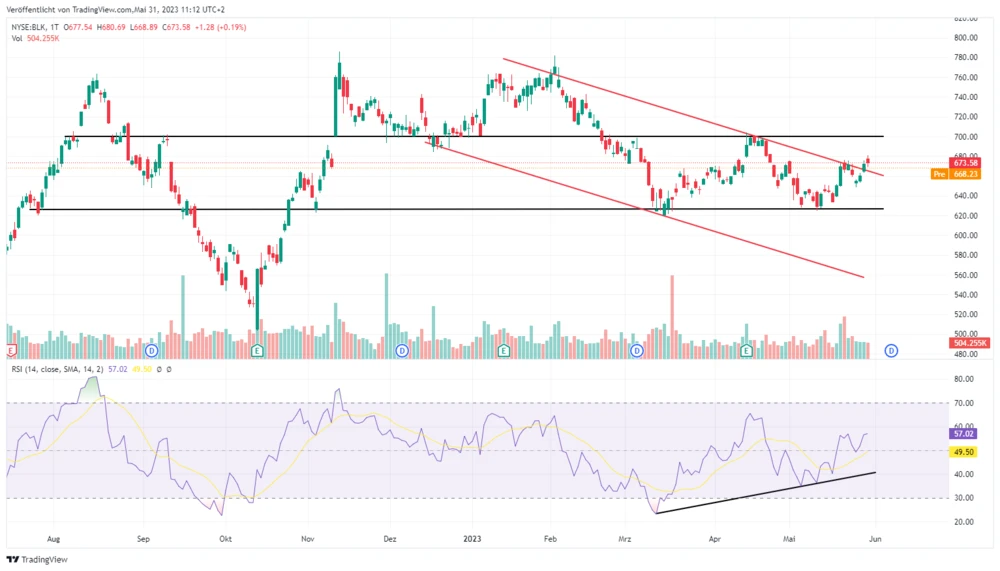Click the 2023 label on the date axis

[474, 537]
